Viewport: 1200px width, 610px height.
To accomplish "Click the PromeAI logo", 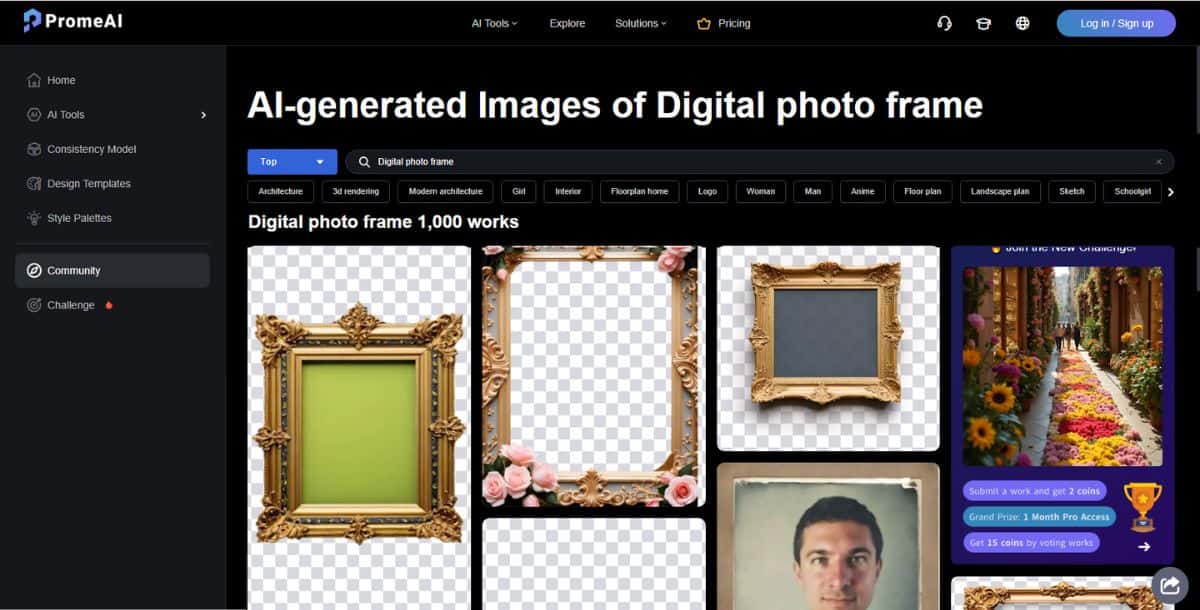I will 73,21.
